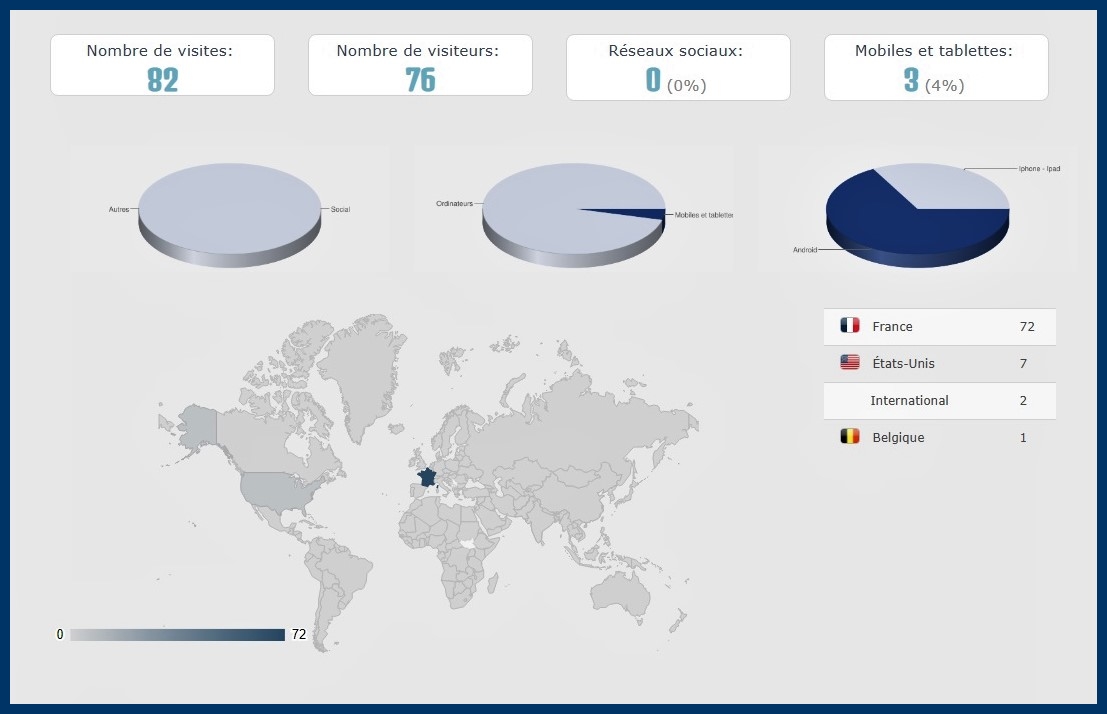This screenshot has width=1107, height=714.
Task: Click the Android pie label
Action: 805,250
